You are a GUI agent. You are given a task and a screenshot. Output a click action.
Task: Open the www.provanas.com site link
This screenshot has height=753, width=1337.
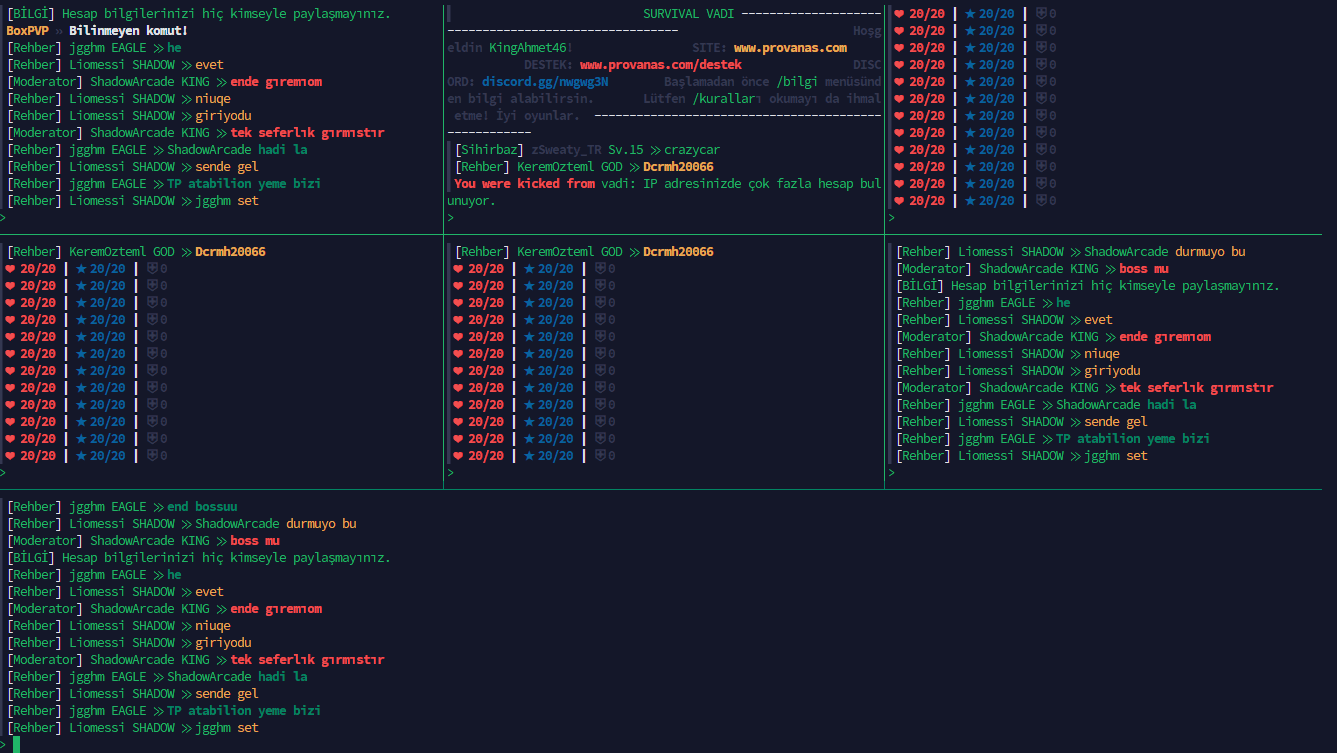pyautogui.click(x=790, y=48)
